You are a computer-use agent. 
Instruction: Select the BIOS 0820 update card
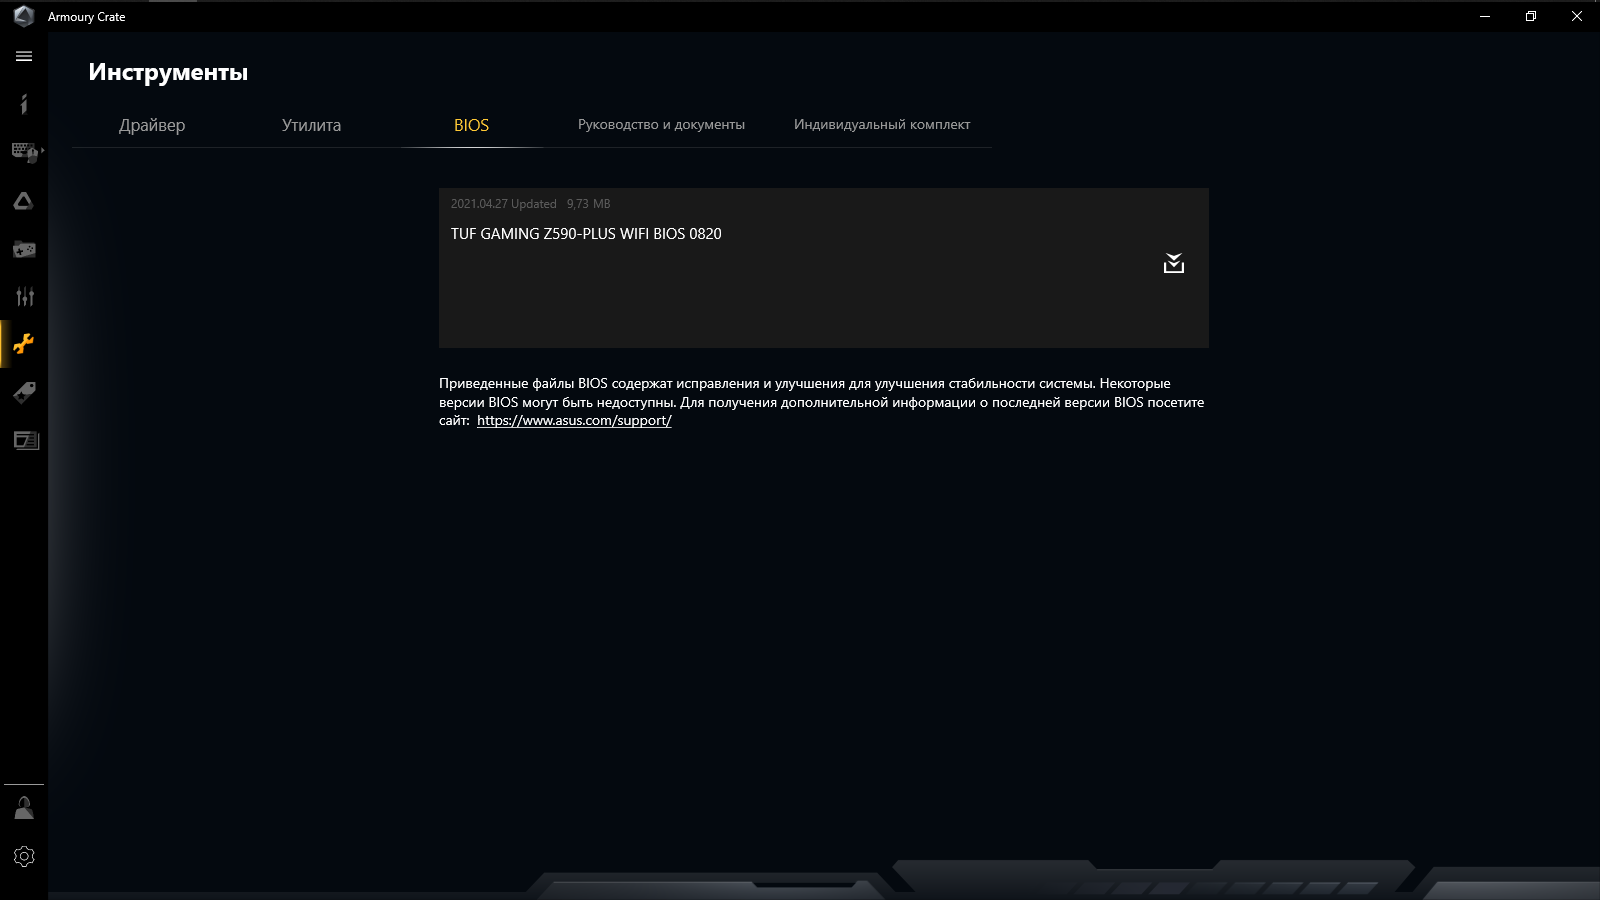(824, 268)
